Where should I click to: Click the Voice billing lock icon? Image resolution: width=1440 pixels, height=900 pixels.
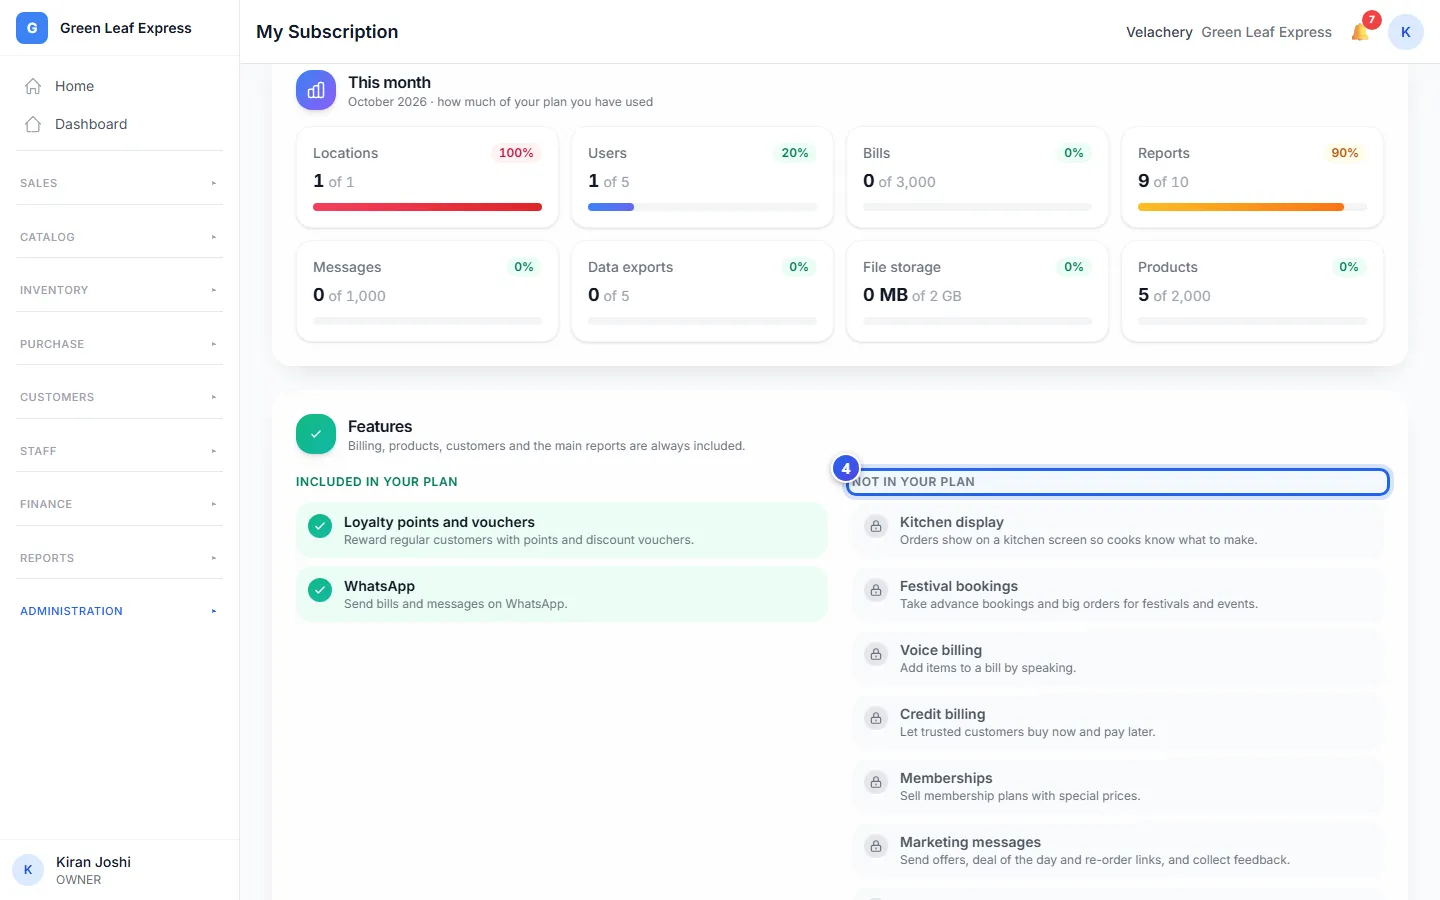[x=876, y=654]
